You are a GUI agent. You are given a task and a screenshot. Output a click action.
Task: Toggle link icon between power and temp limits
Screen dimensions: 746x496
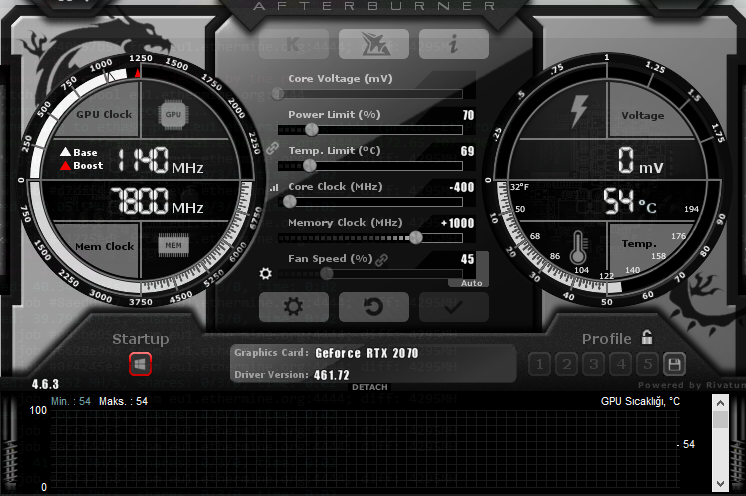click(272, 148)
